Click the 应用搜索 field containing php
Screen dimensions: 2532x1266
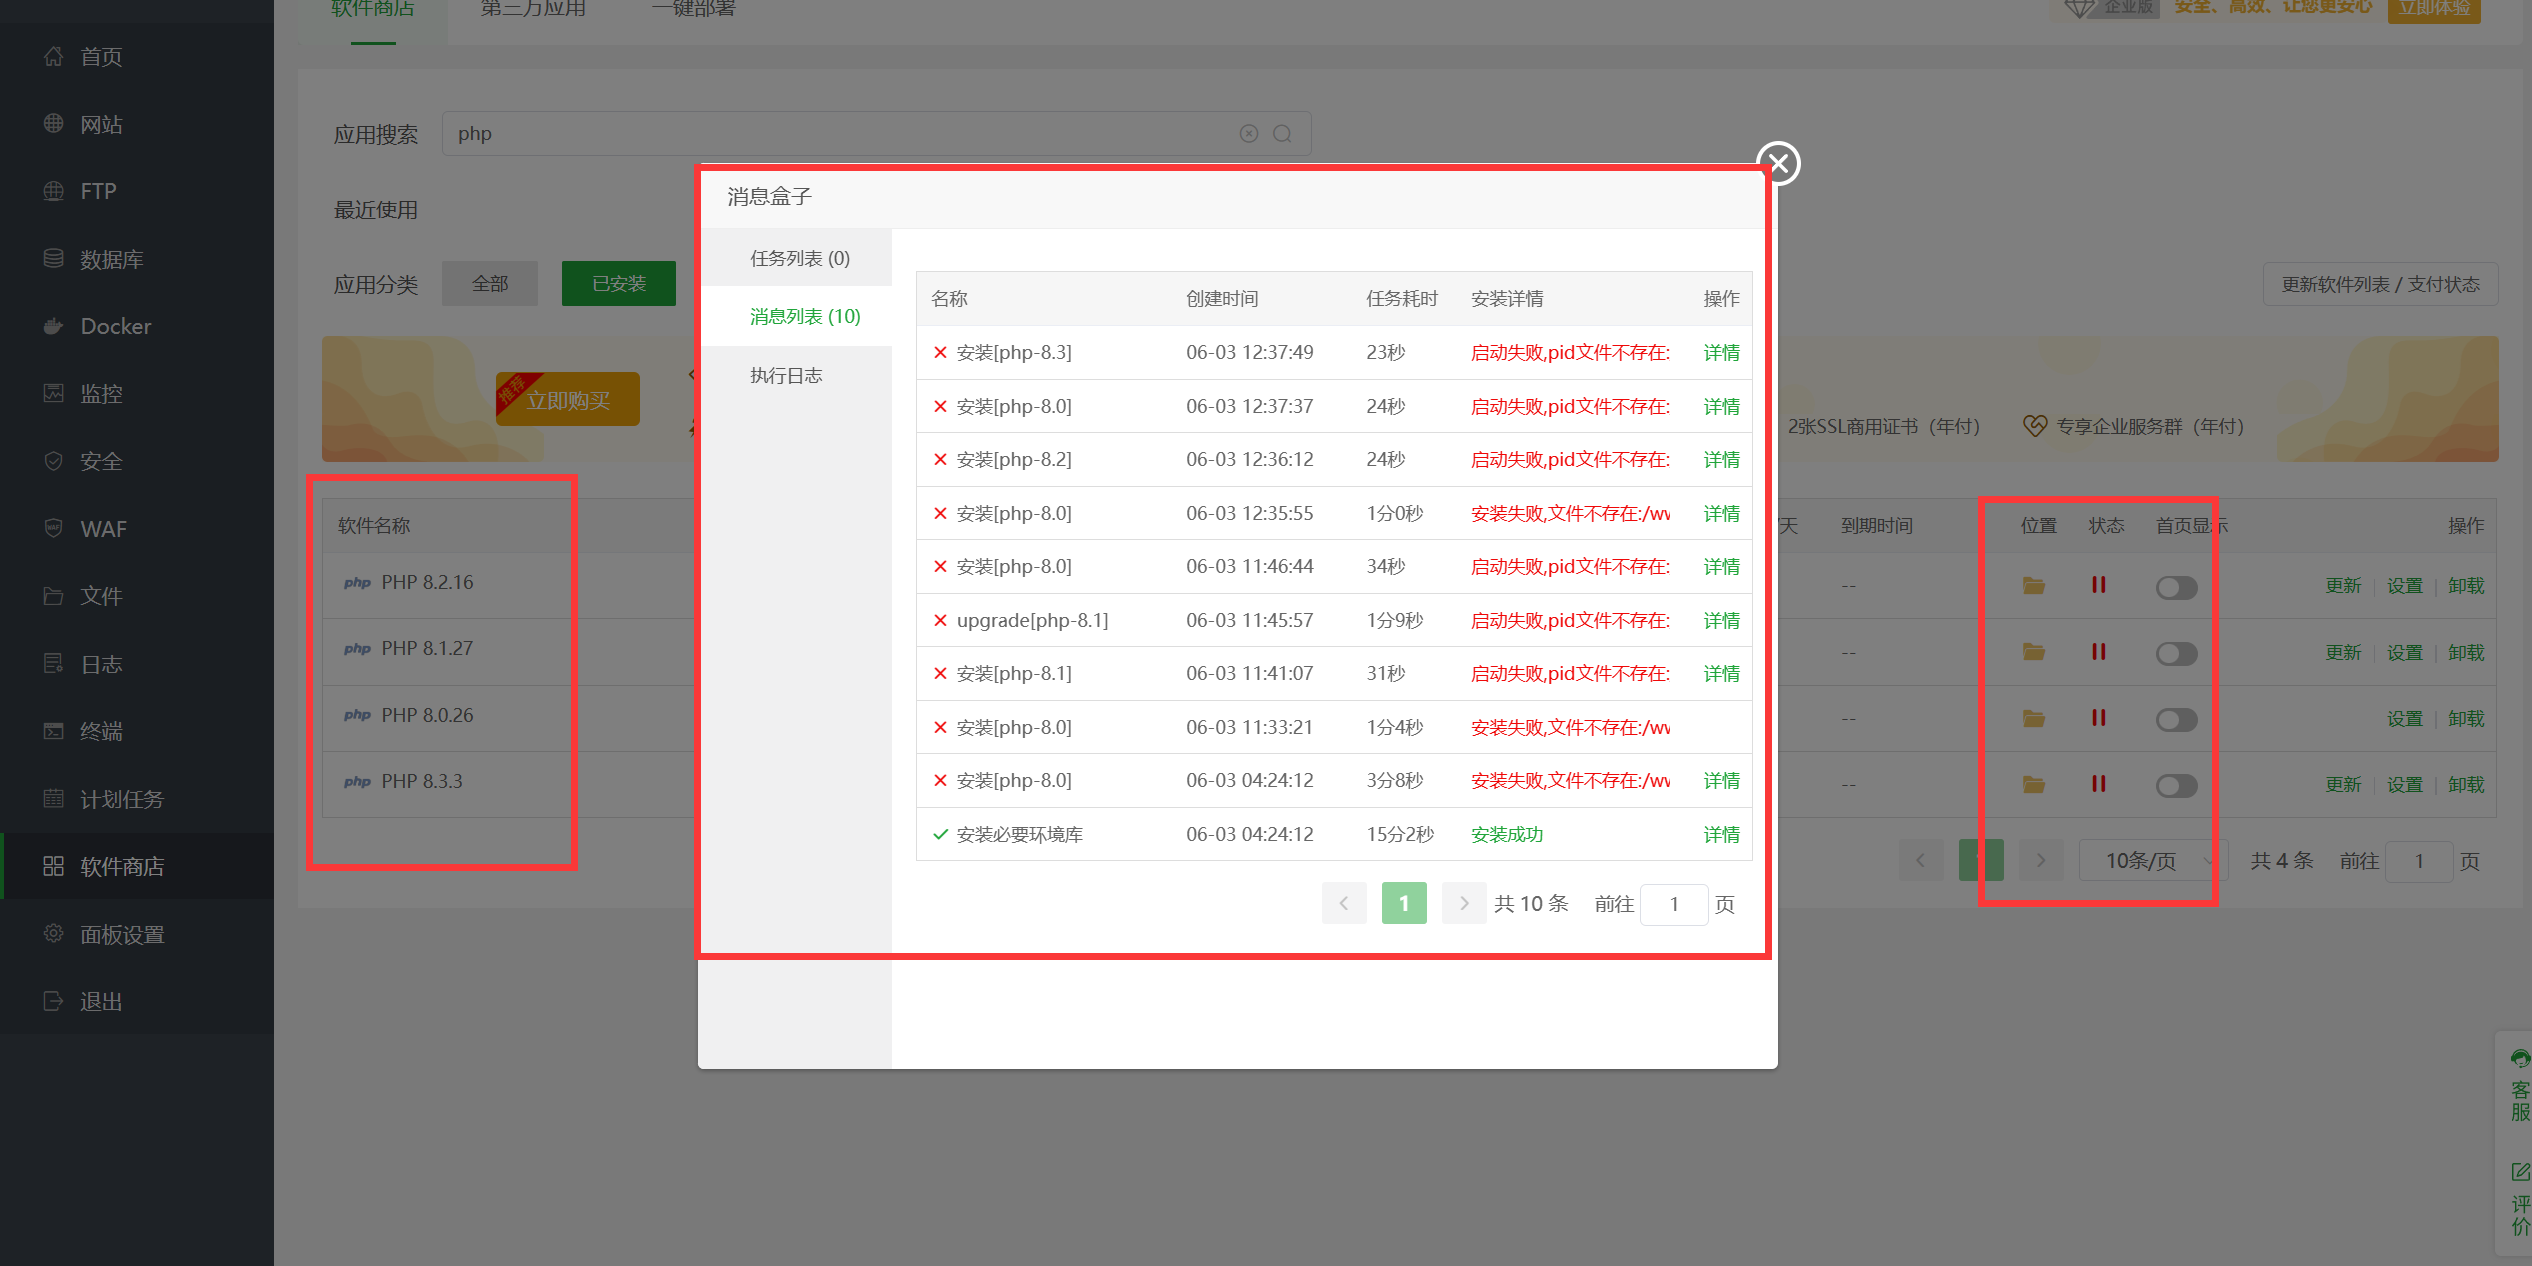(x=876, y=134)
